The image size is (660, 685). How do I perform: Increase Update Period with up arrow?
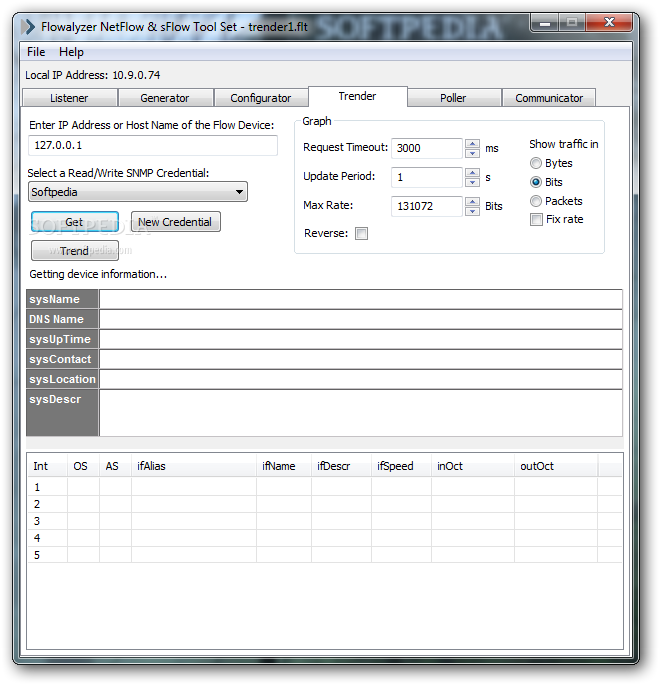click(x=472, y=173)
